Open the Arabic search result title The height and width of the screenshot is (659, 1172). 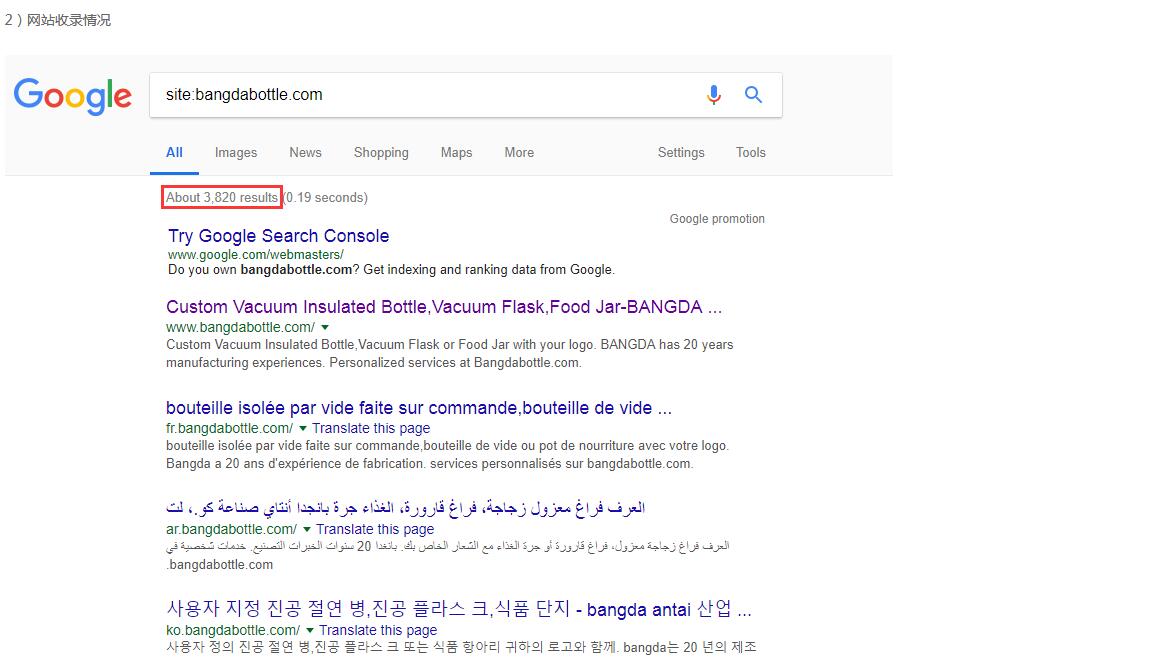tap(405, 508)
